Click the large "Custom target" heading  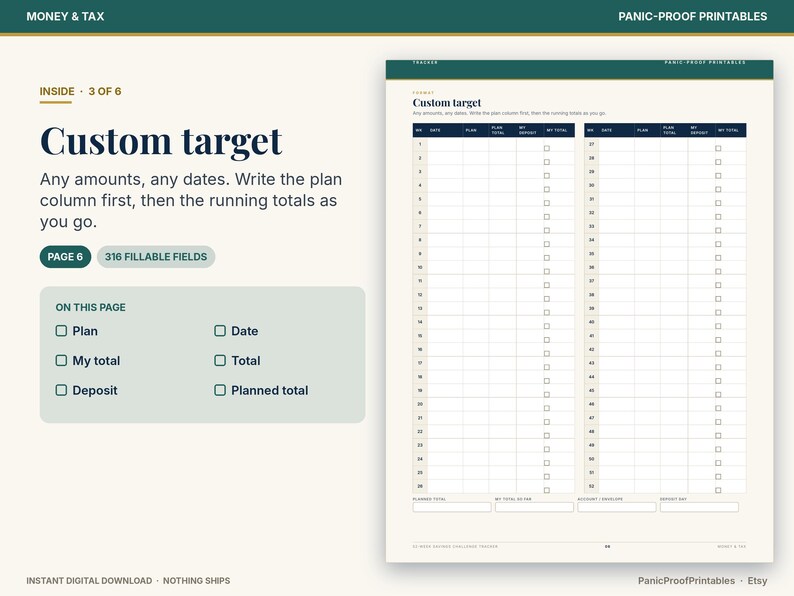click(x=161, y=141)
